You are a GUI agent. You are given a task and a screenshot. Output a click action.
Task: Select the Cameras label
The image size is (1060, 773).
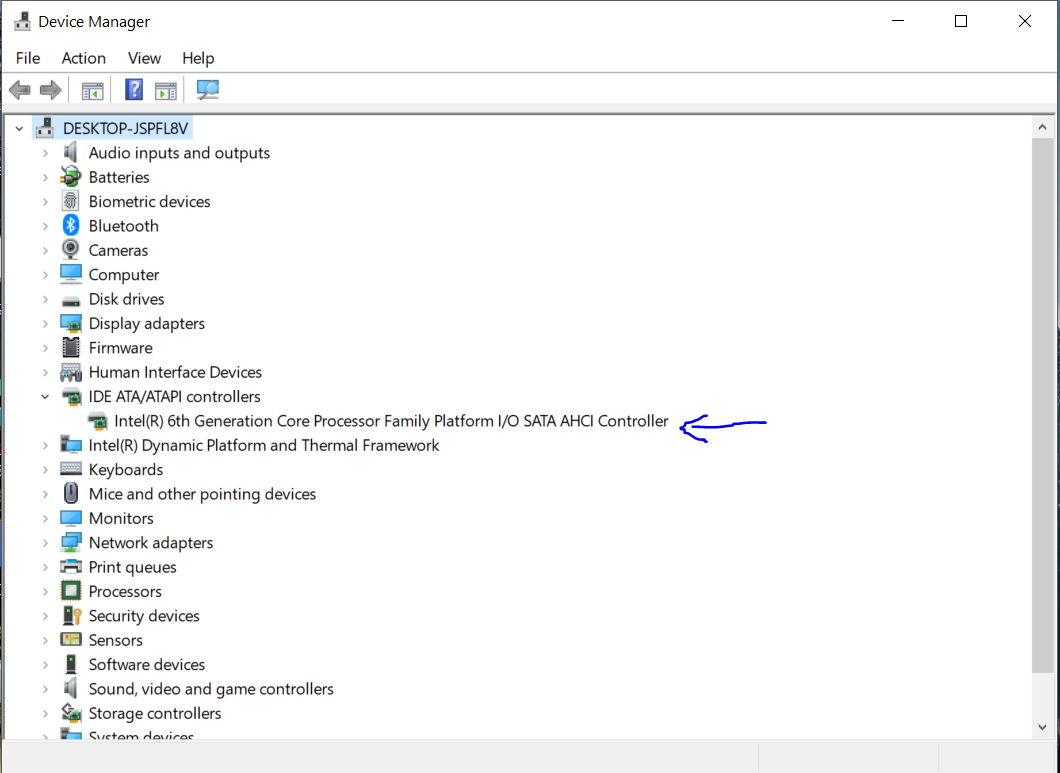[x=118, y=251]
